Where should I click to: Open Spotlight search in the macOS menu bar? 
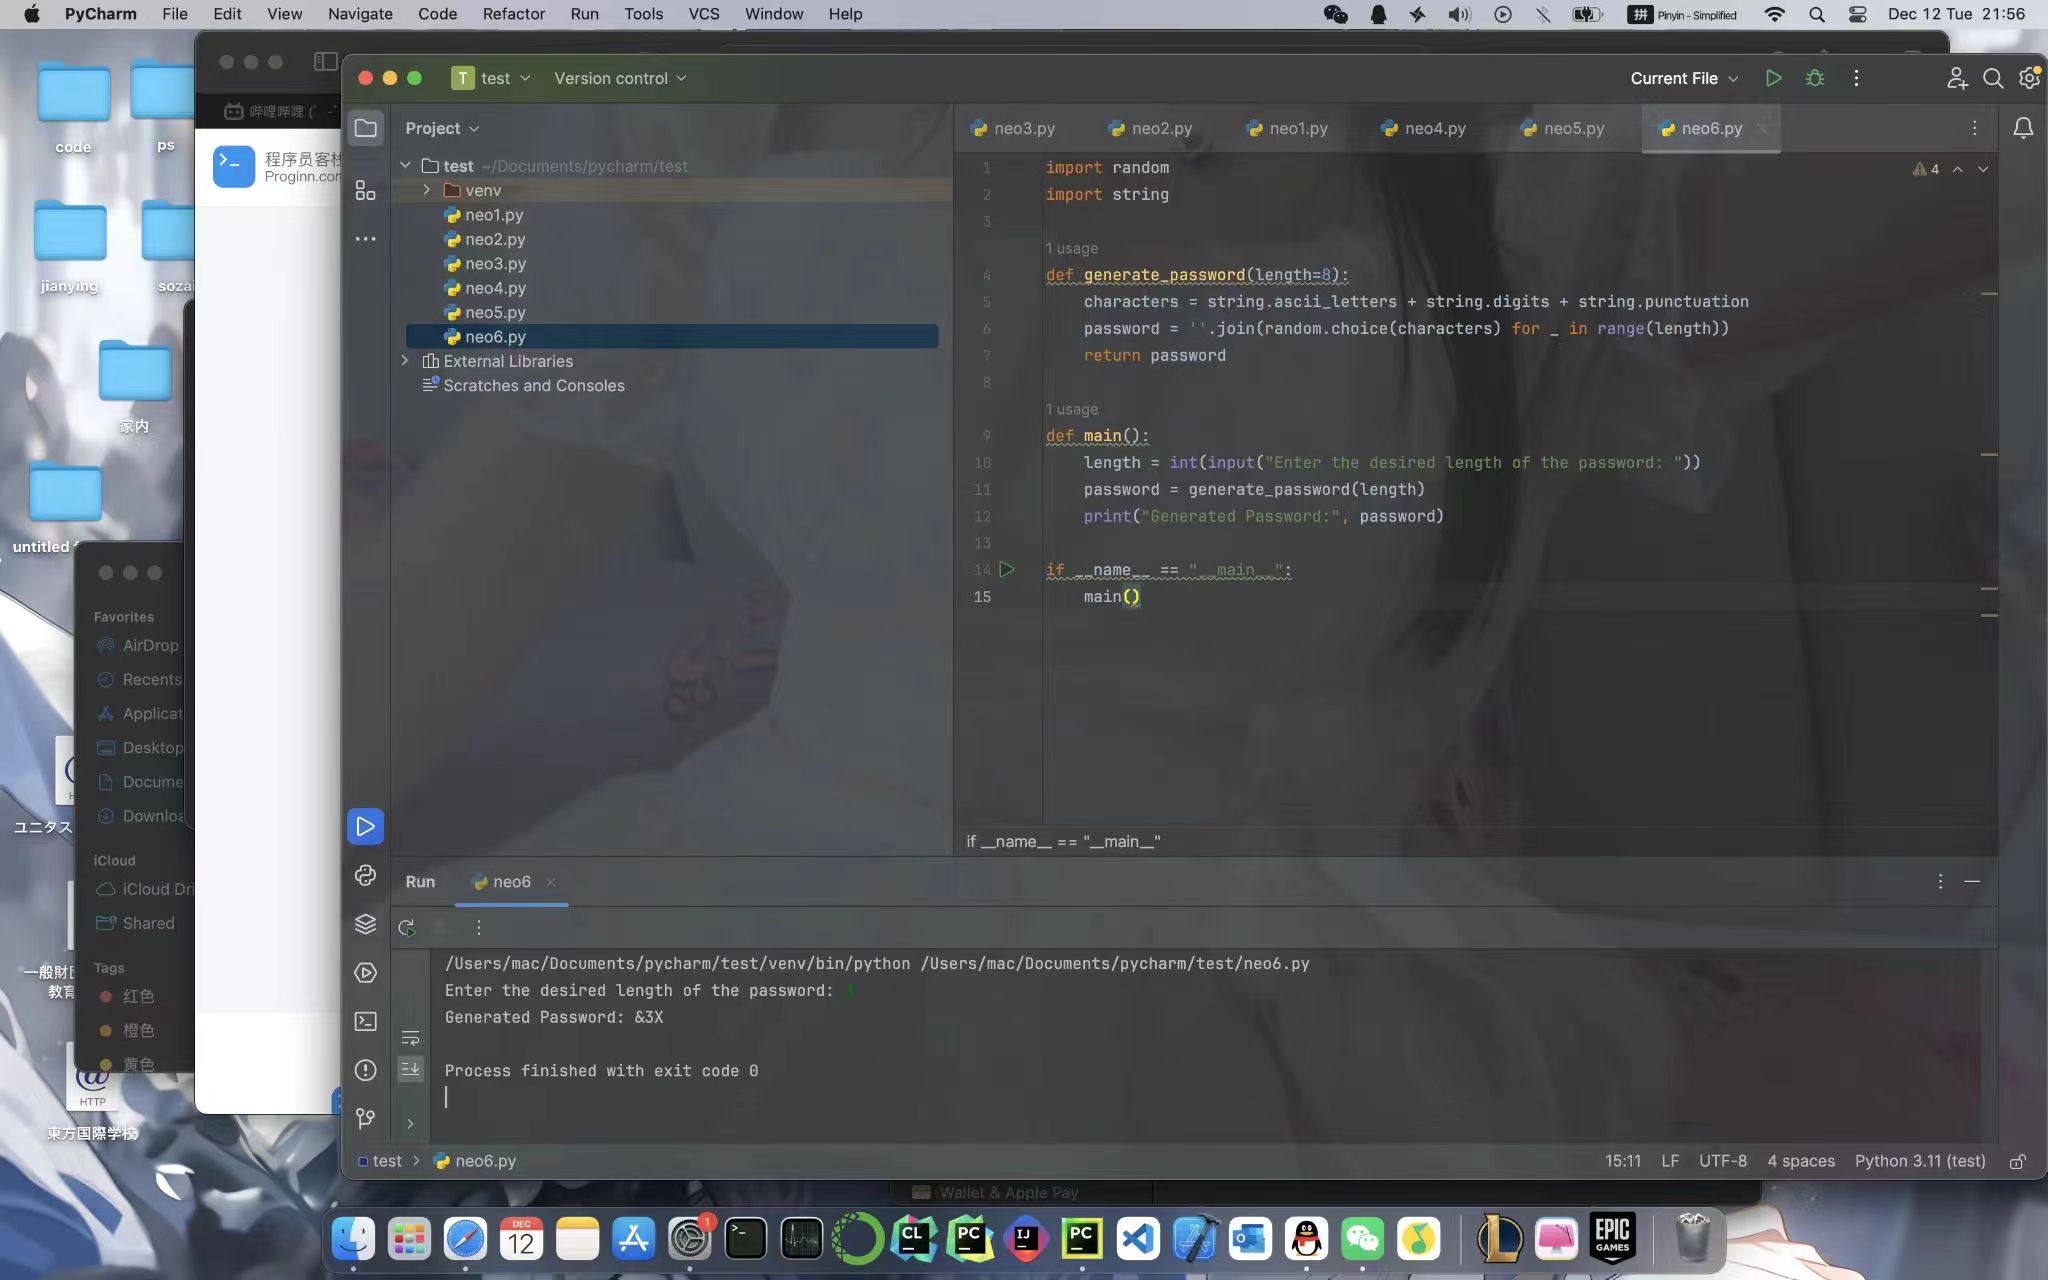pos(1817,14)
